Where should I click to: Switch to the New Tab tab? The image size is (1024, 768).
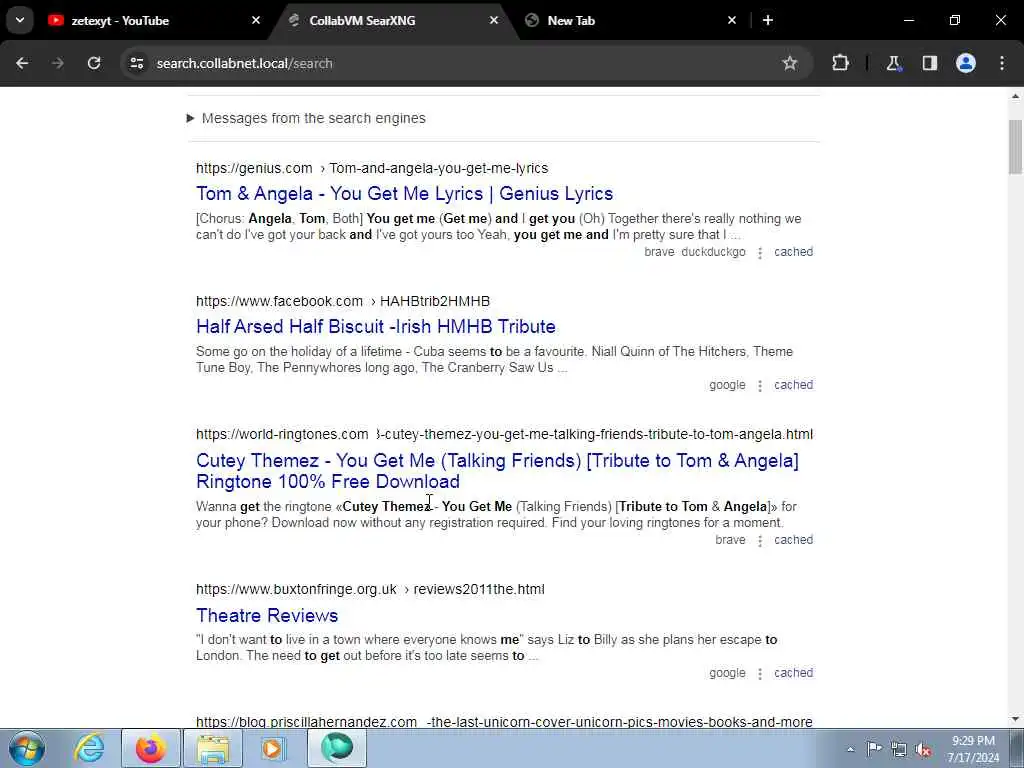pos(627,20)
